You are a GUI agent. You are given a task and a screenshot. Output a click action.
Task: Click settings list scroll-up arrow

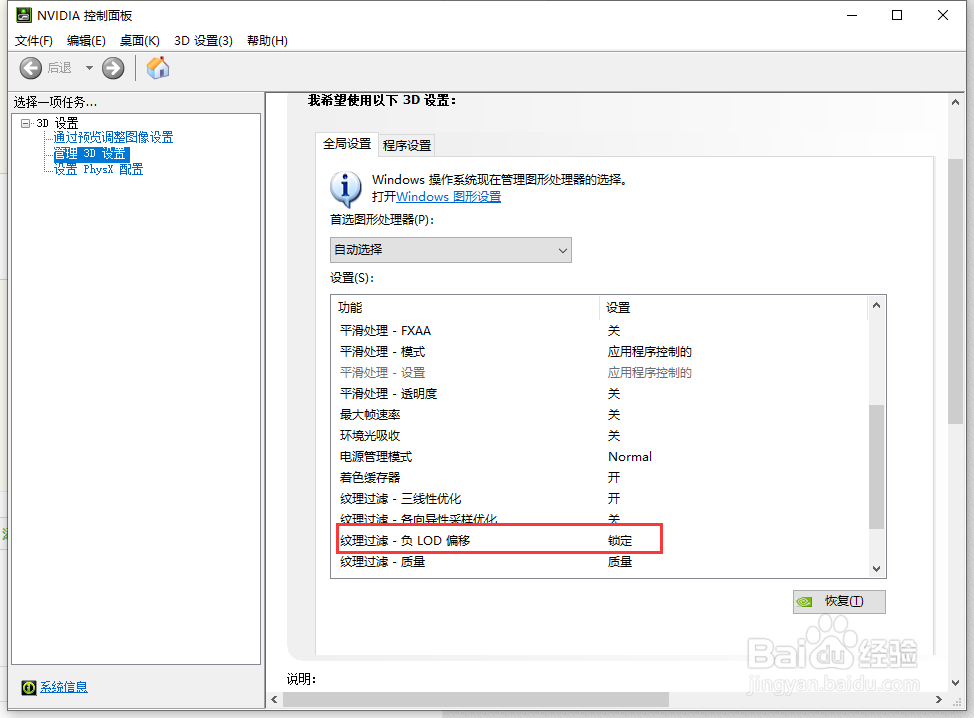tap(876, 305)
